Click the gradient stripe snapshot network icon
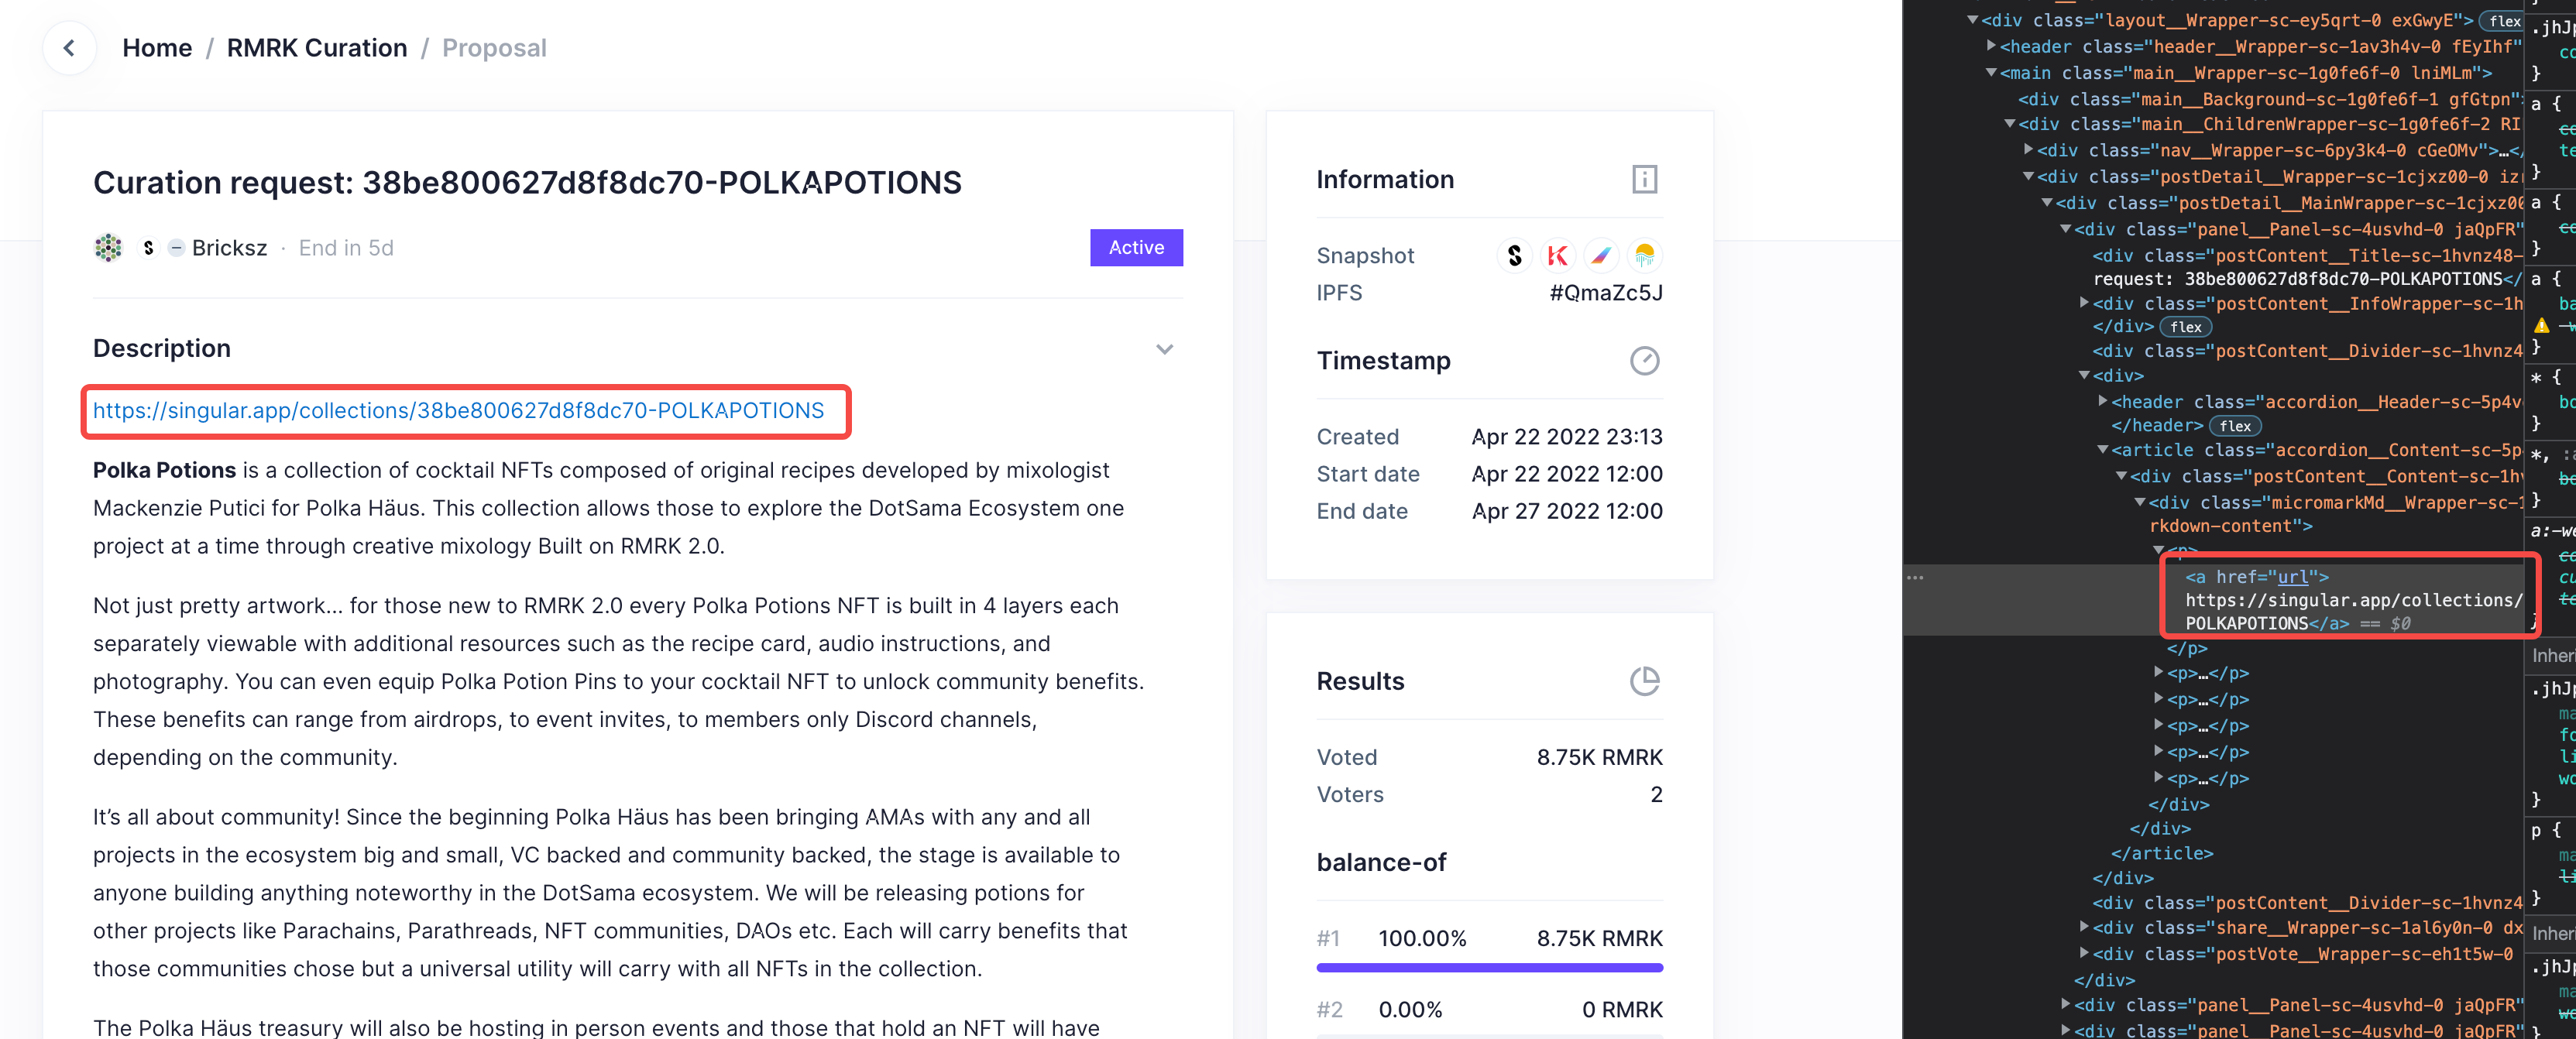This screenshot has width=2576, height=1039. 1600,256
